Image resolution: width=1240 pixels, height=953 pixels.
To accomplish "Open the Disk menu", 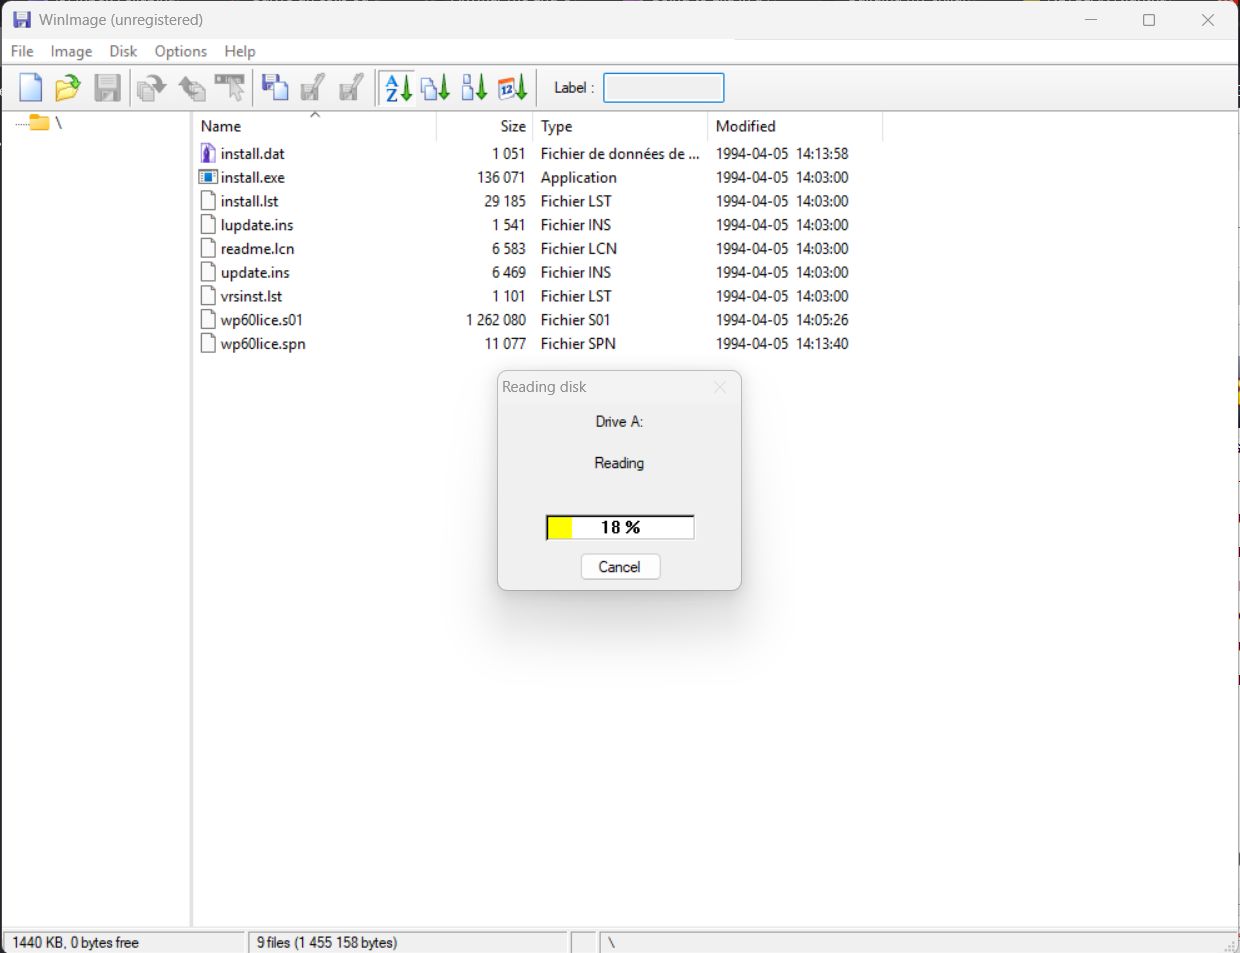I will [x=123, y=51].
